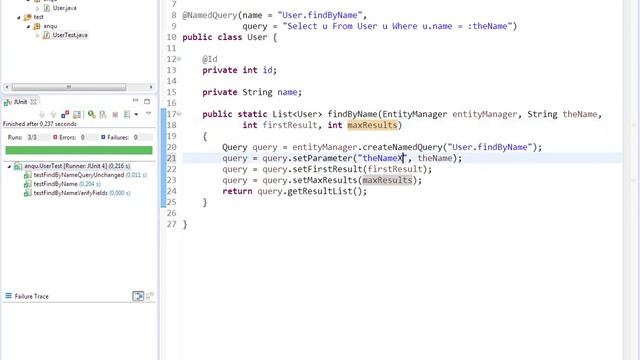Compare result icon in Failure Trace
This screenshot has height=360, width=640.
[x=150, y=296]
